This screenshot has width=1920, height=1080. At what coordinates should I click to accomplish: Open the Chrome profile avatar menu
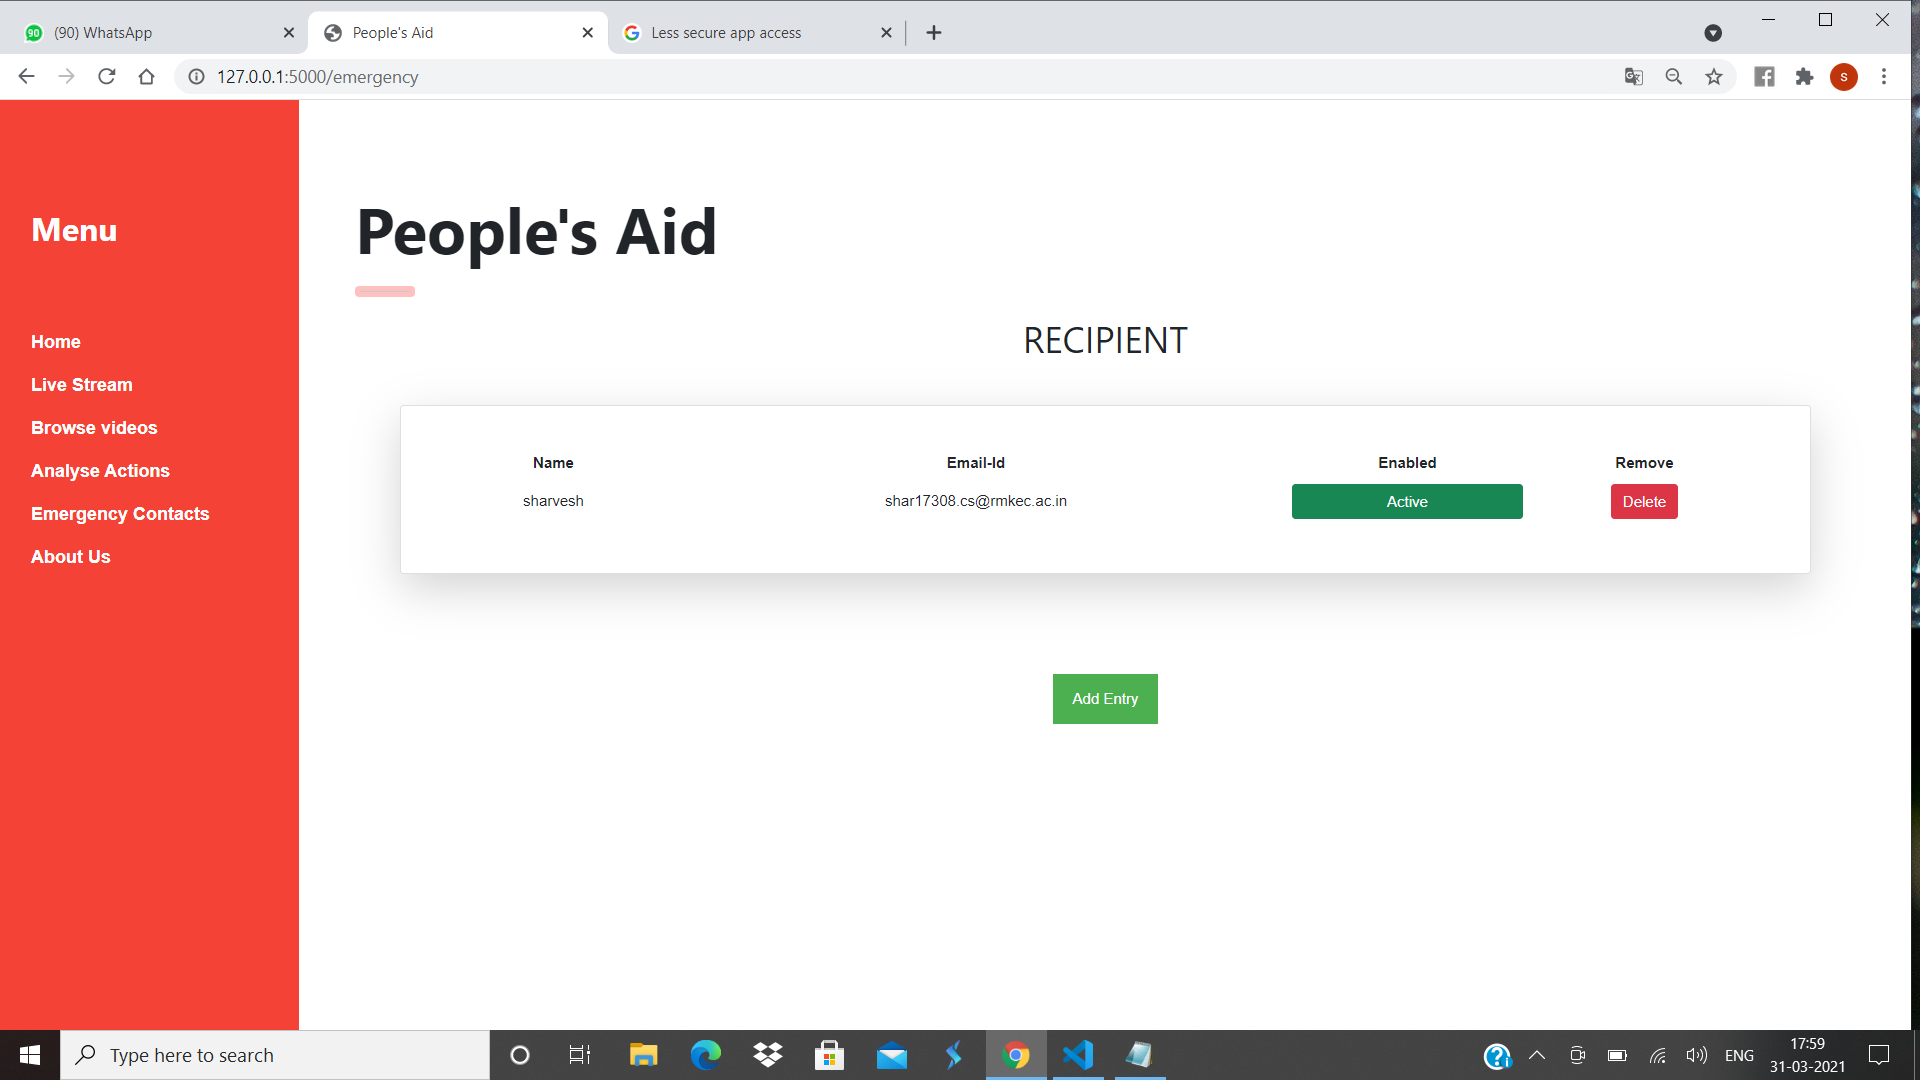[1844, 77]
